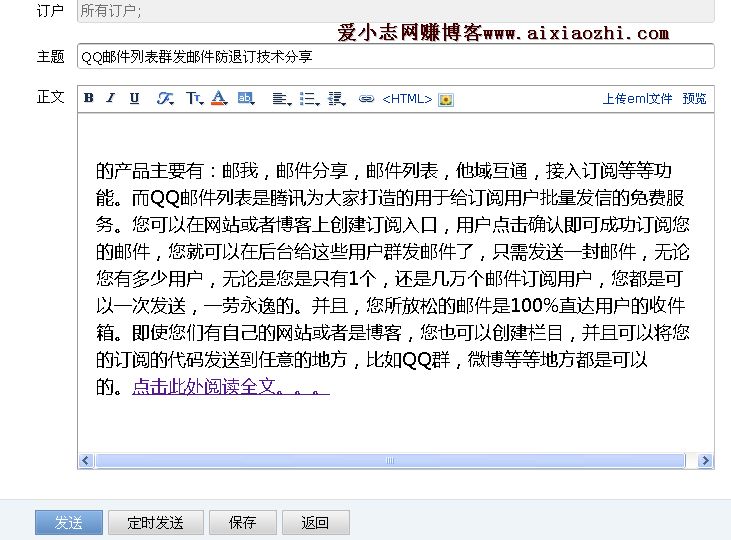
Task: Click the horizontal scrollbar left arrow
Action: click(x=86, y=461)
